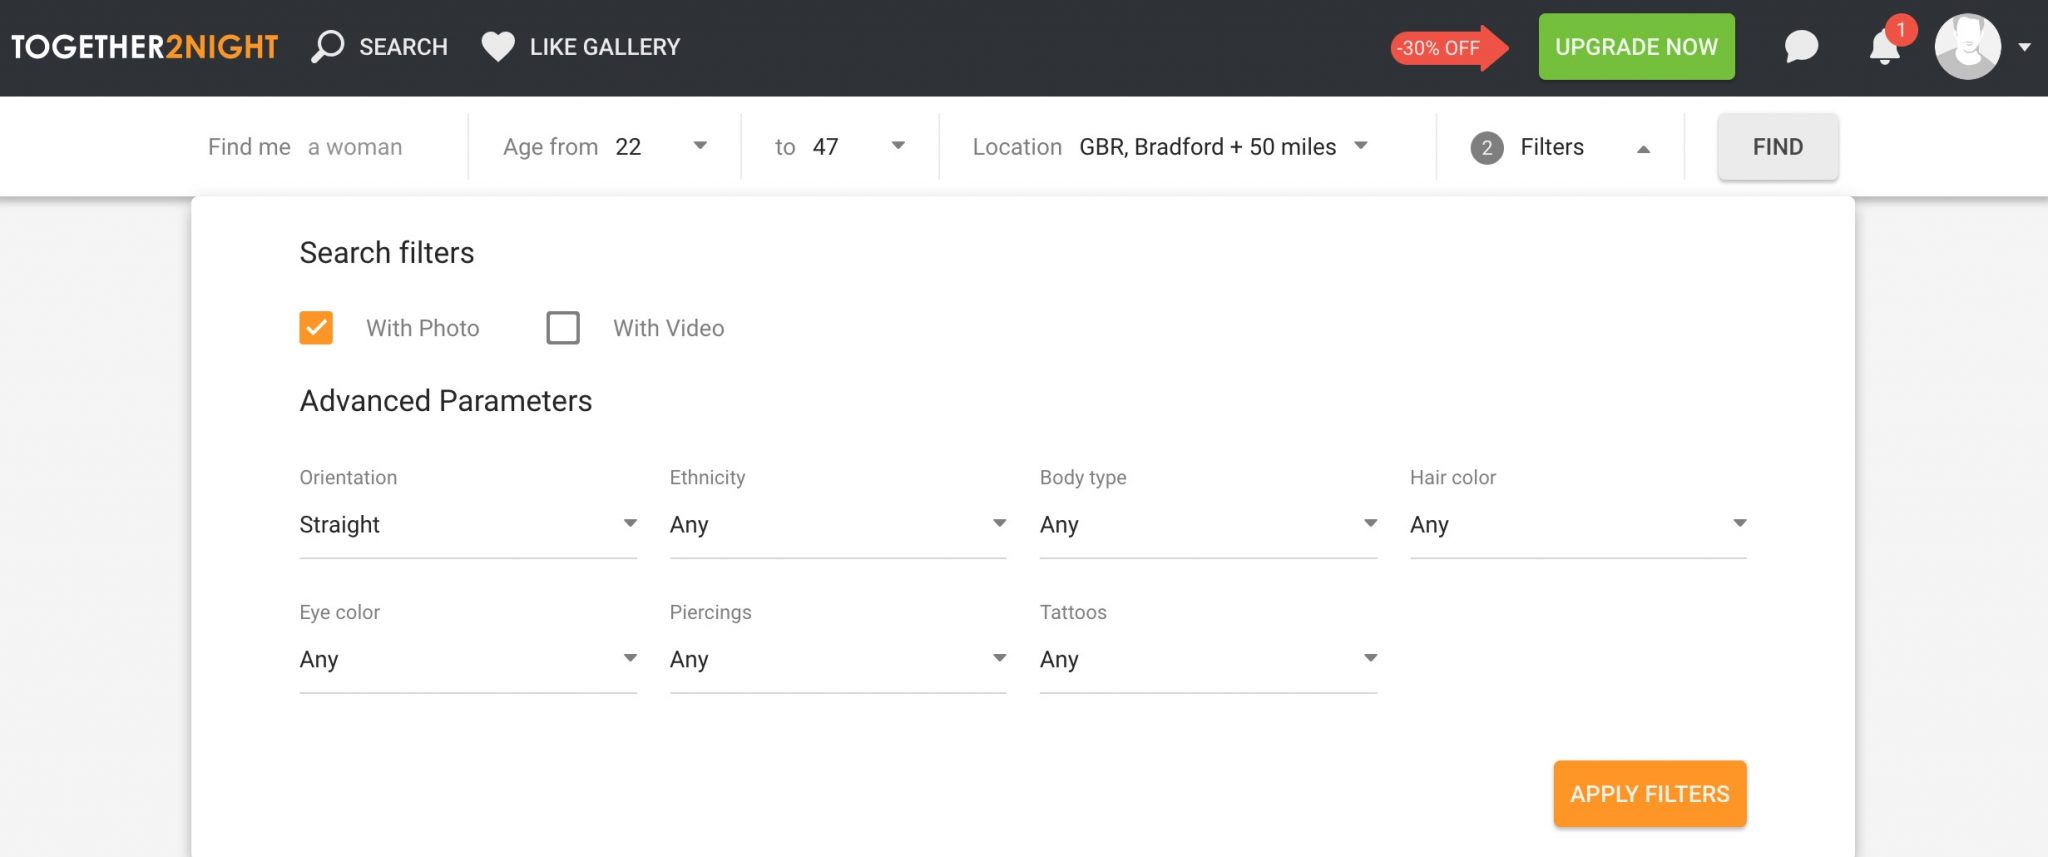
Task: Open the Location dropdown
Action: [1170, 147]
